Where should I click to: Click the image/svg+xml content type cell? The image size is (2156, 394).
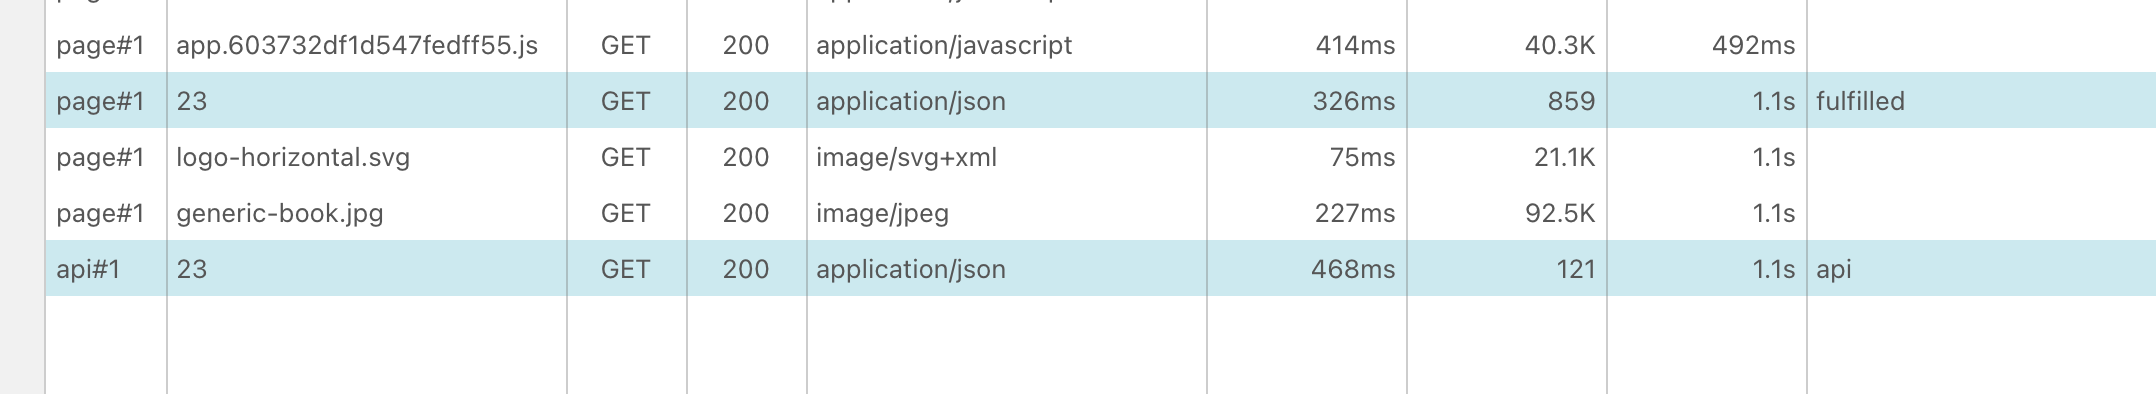point(906,157)
